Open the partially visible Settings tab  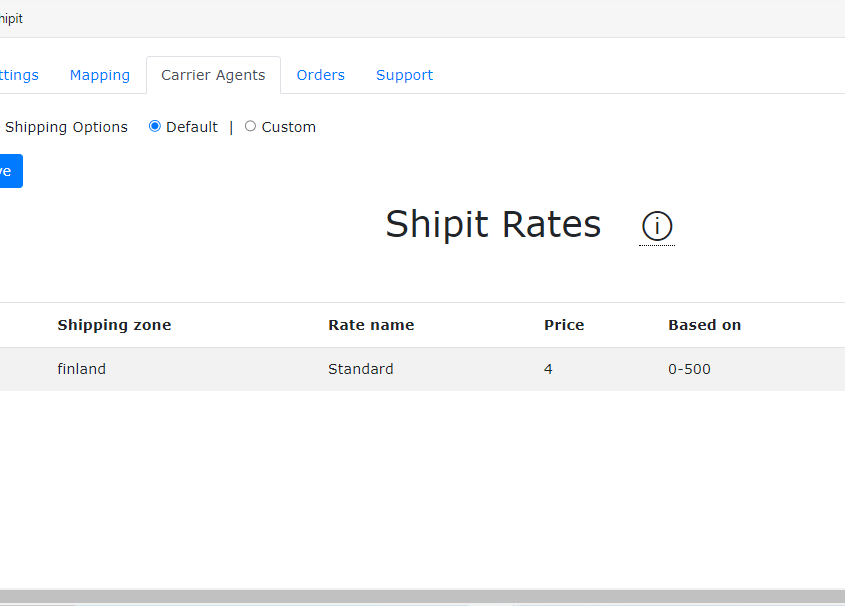tap(19, 75)
